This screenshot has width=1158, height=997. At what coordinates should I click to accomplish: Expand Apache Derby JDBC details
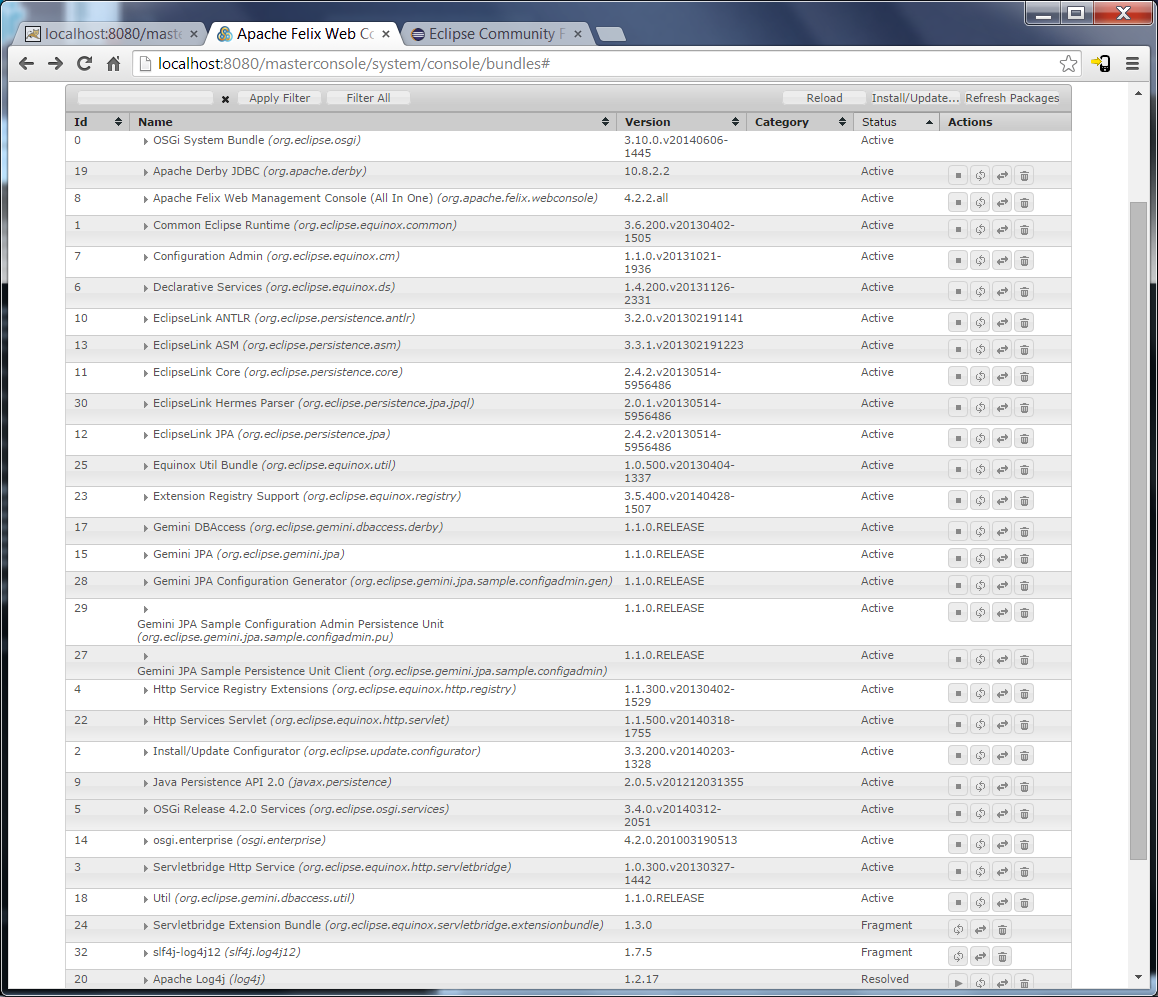(145, 172)
